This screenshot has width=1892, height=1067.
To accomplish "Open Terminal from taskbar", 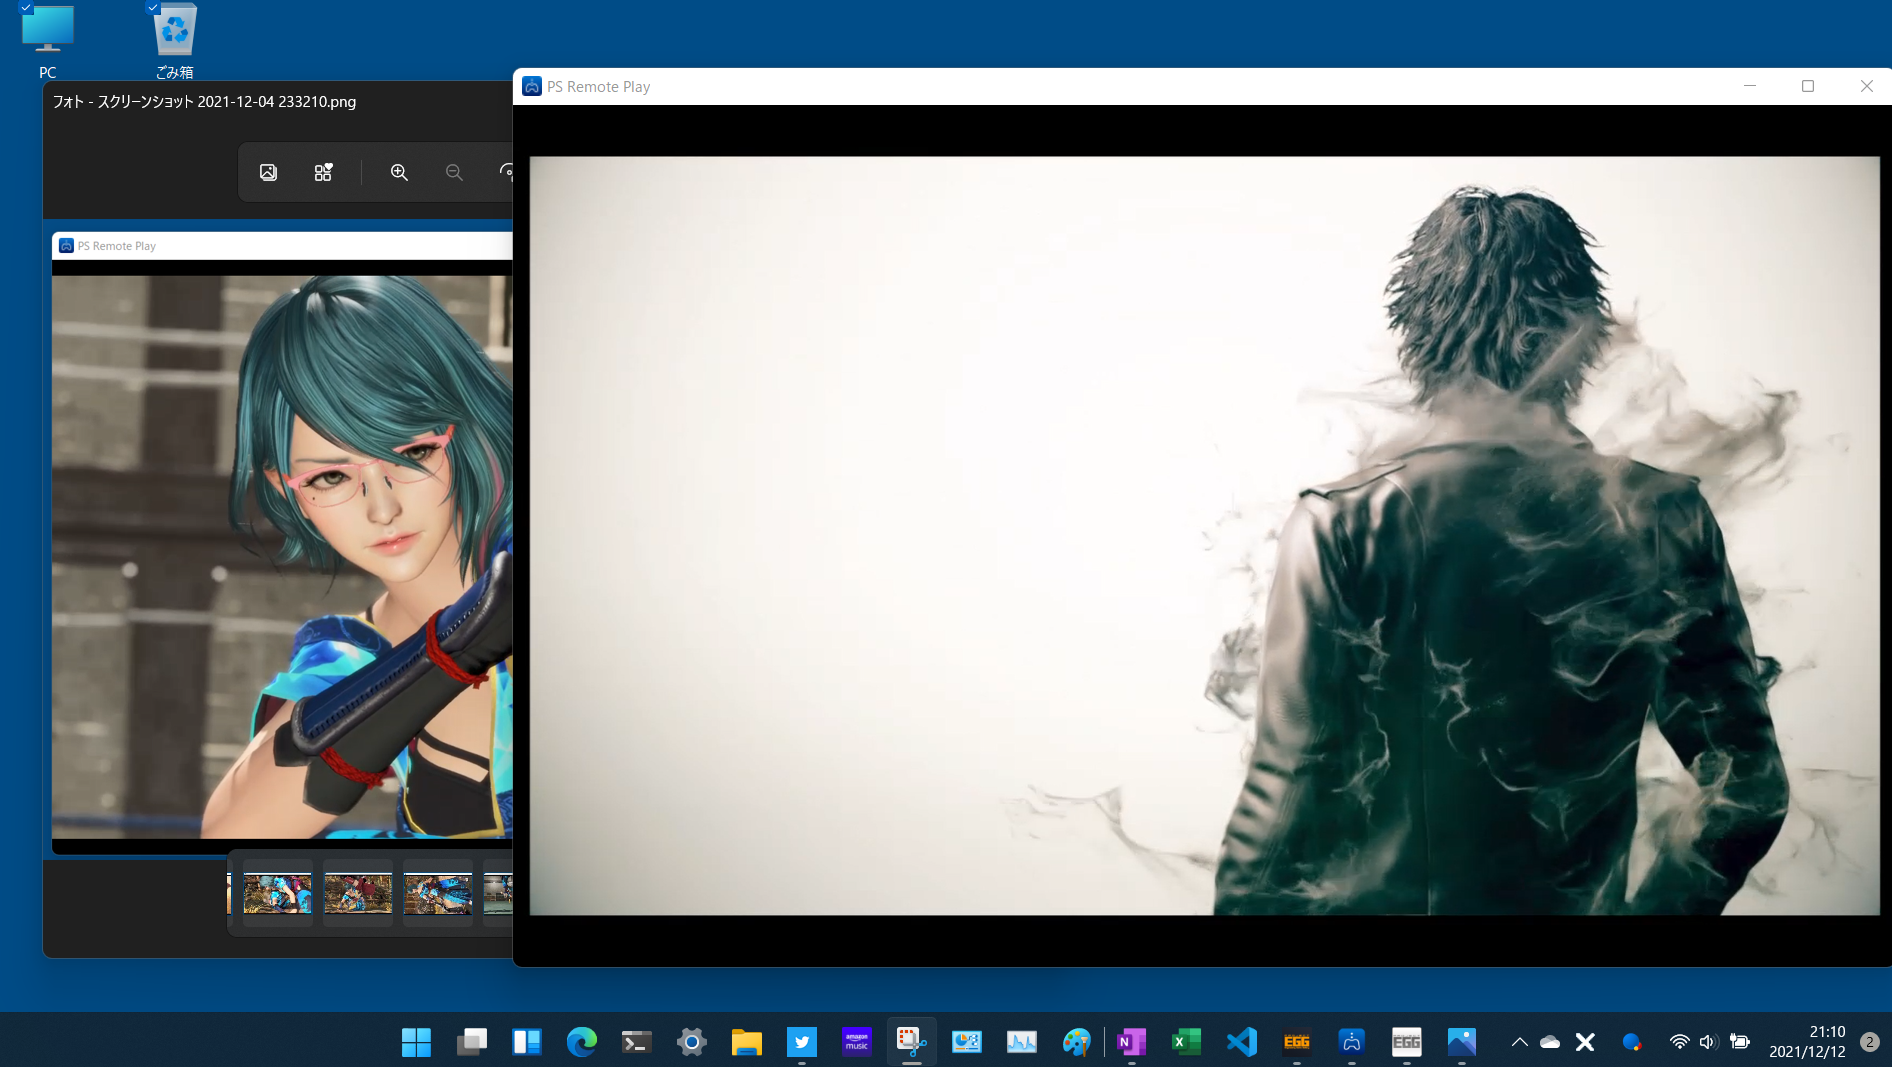I will (636, 1042).
